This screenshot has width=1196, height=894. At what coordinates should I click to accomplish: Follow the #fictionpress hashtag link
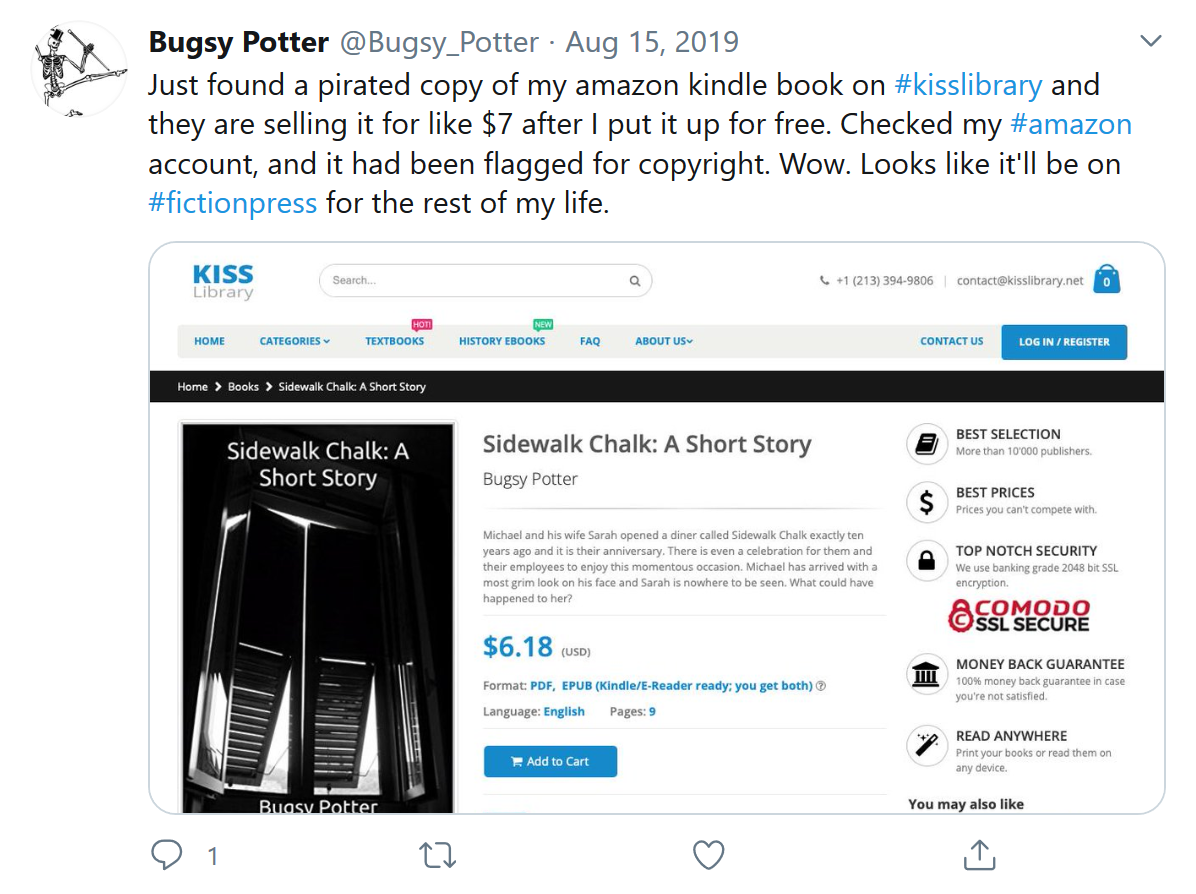[x=233, y=203]
